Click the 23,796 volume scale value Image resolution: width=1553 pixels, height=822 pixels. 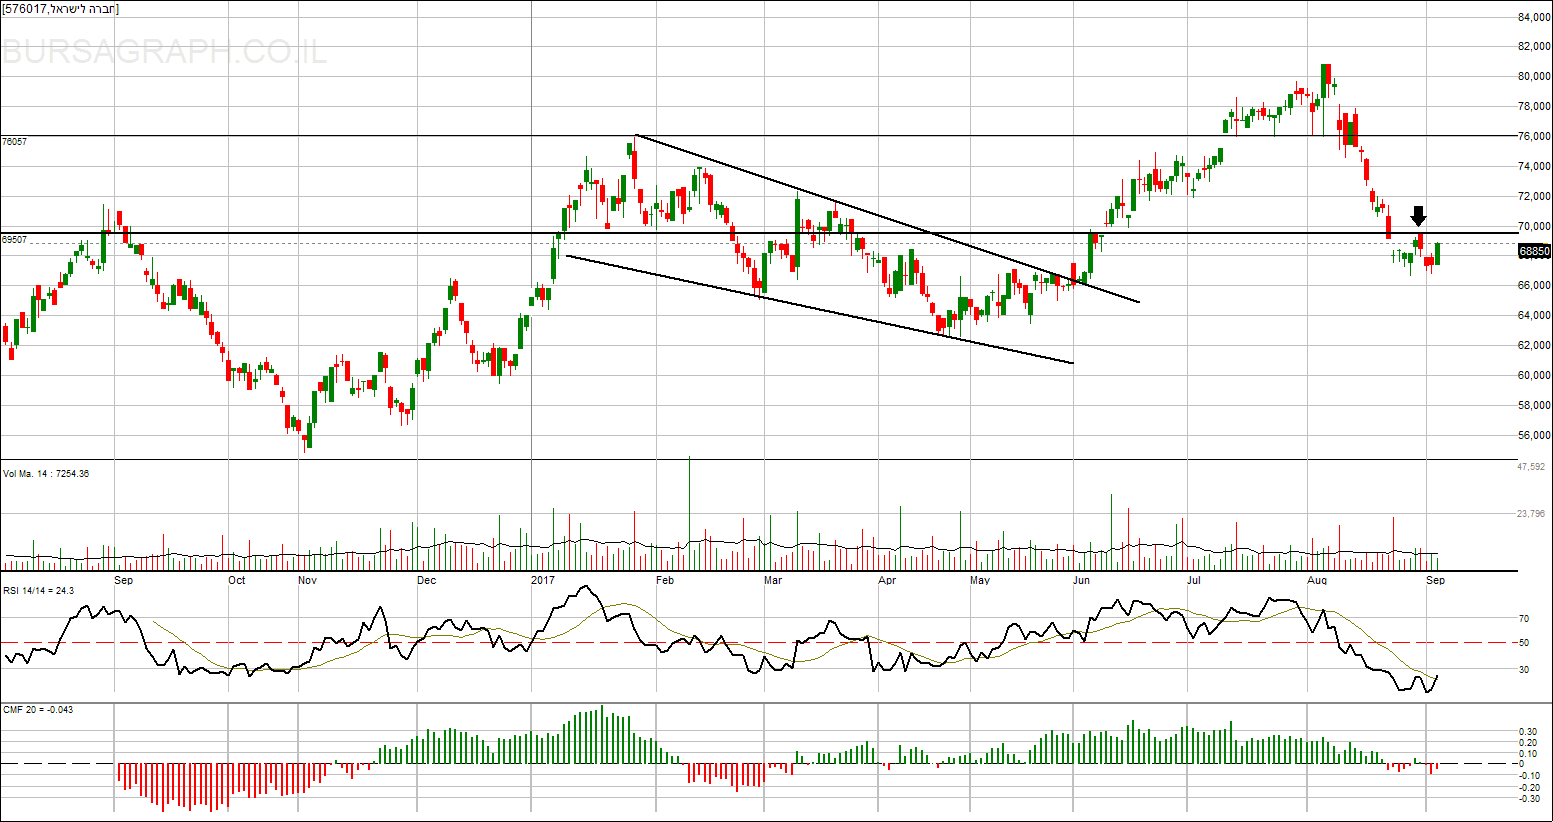click(1532, 515)
